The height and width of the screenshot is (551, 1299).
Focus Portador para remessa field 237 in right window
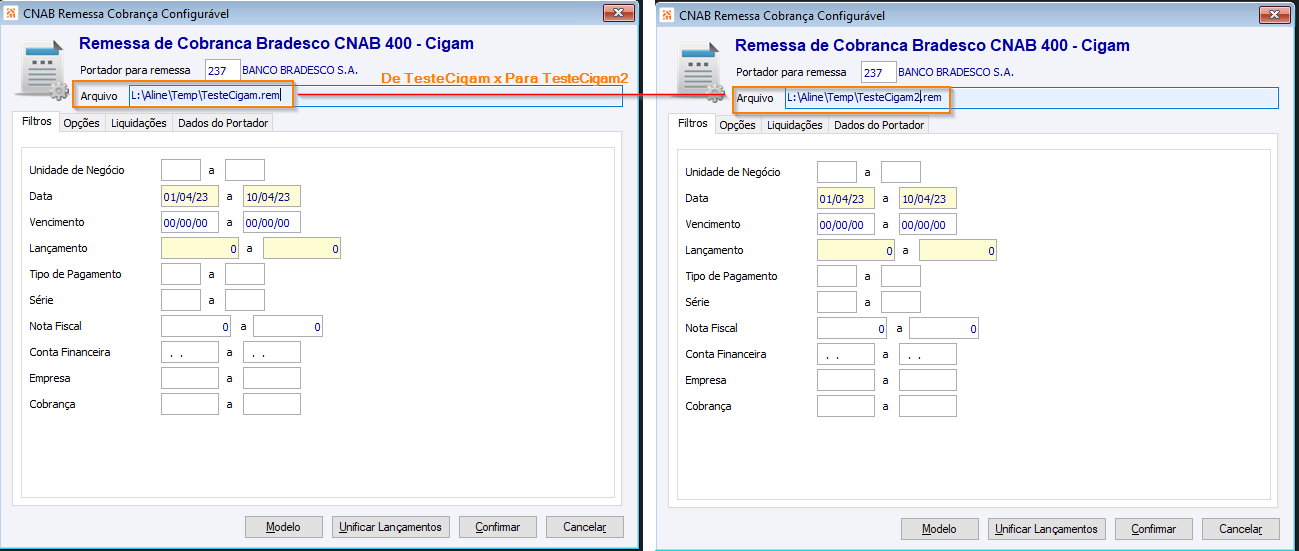point(879,73)
